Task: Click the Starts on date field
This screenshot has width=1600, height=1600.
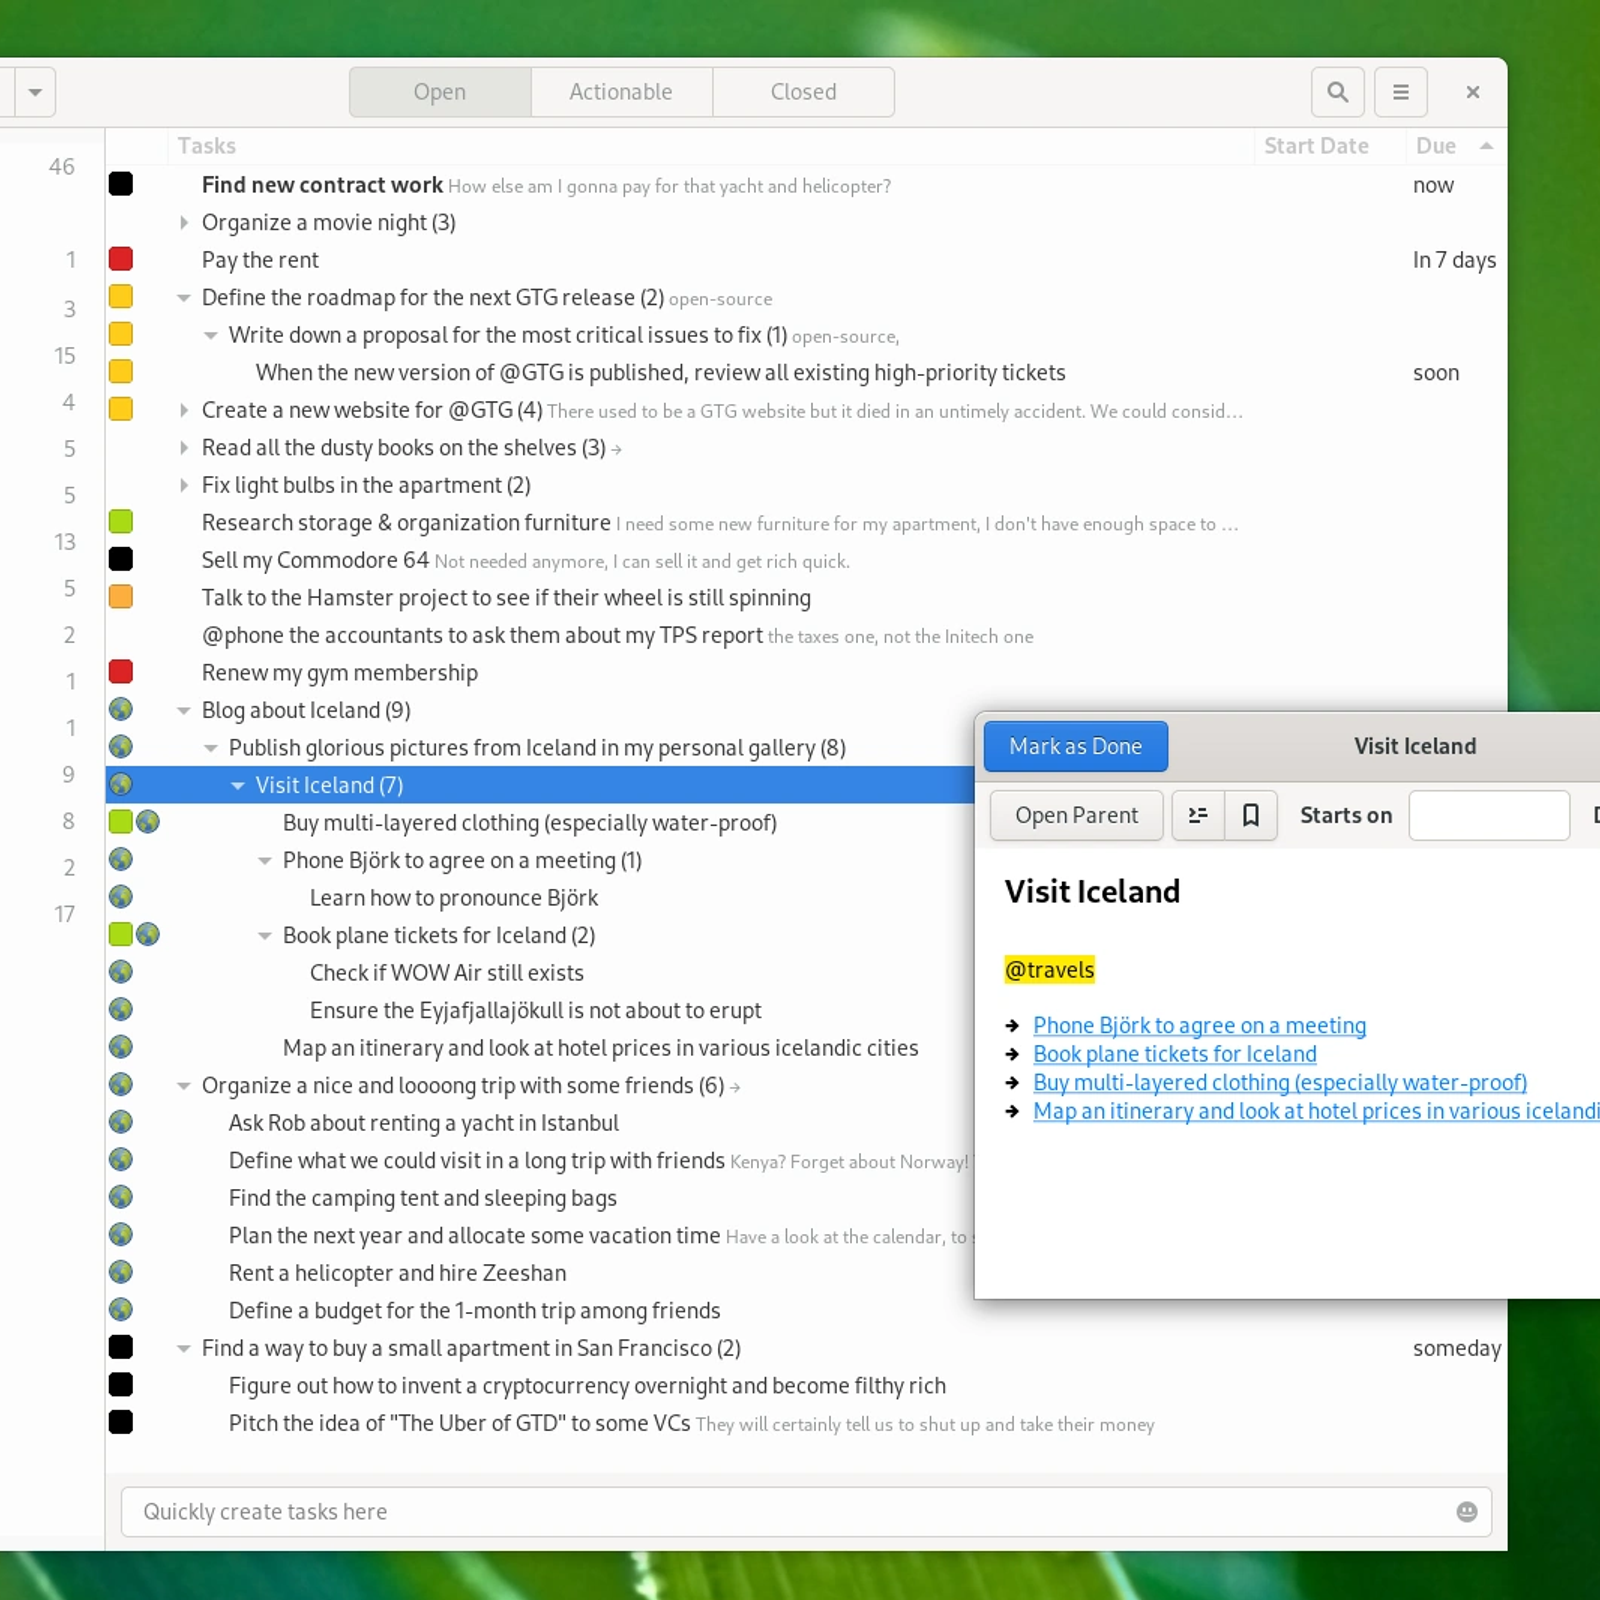Action: click(x=1489, y=815)
